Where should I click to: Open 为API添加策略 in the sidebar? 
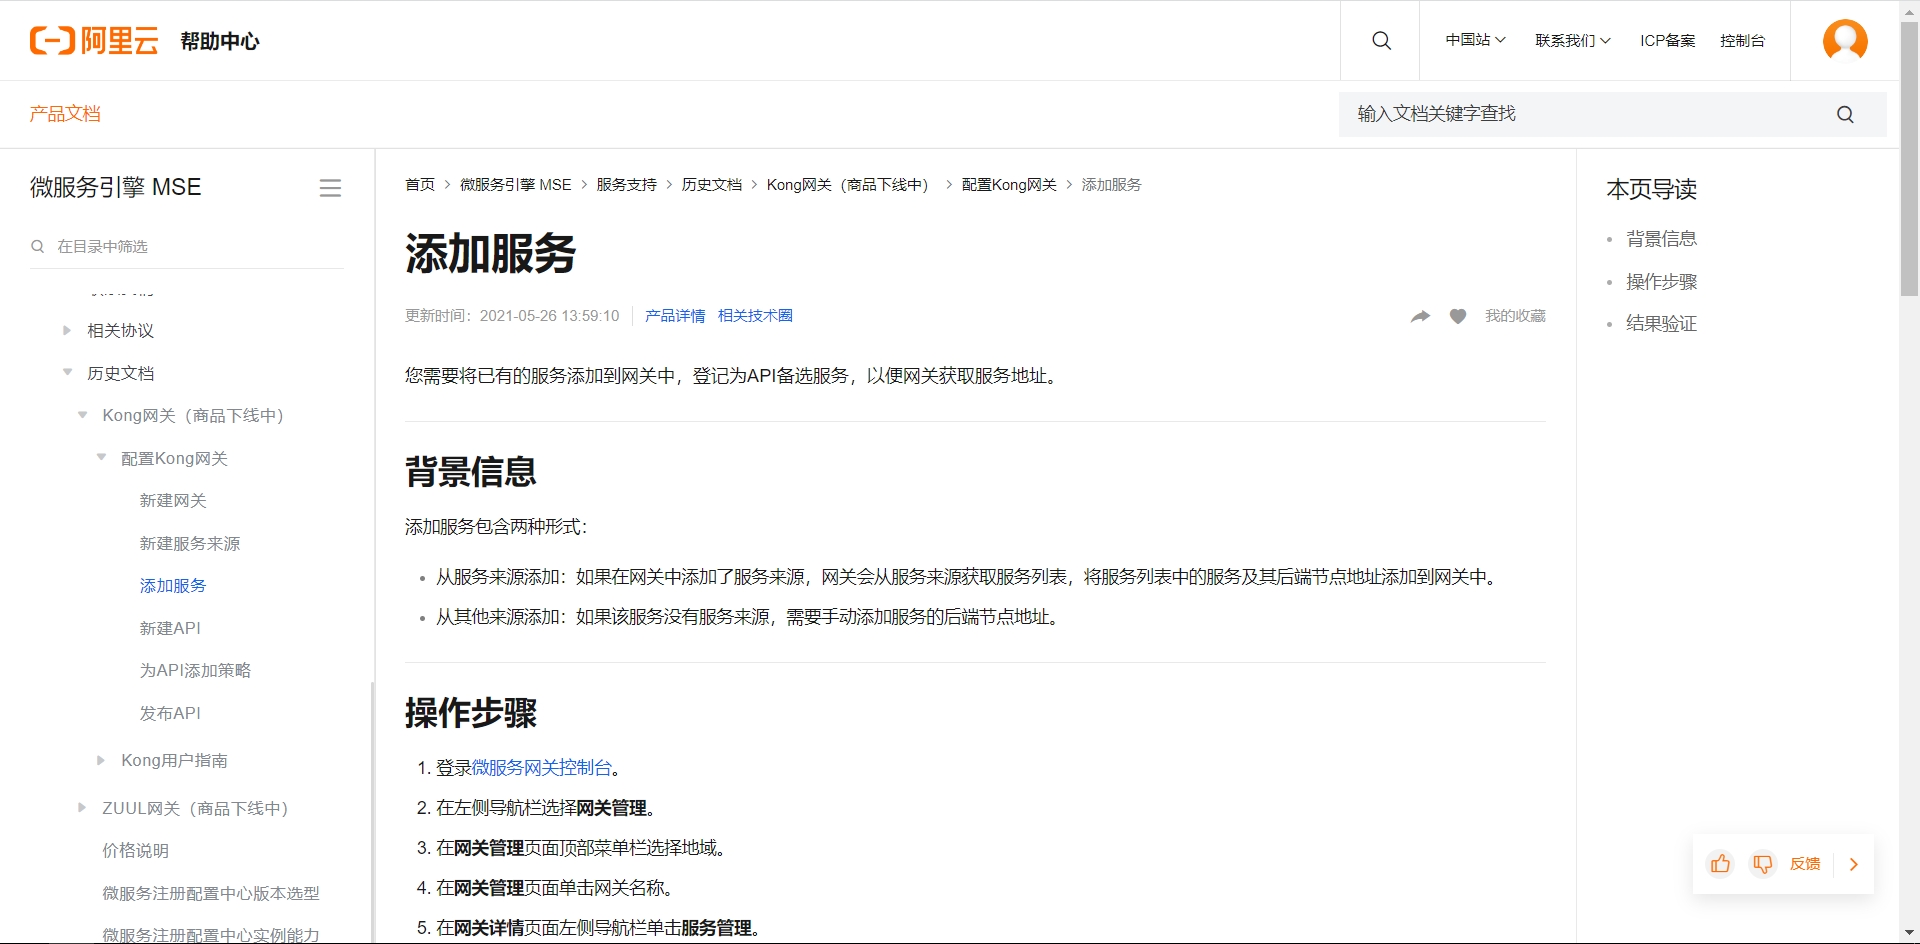195,671
